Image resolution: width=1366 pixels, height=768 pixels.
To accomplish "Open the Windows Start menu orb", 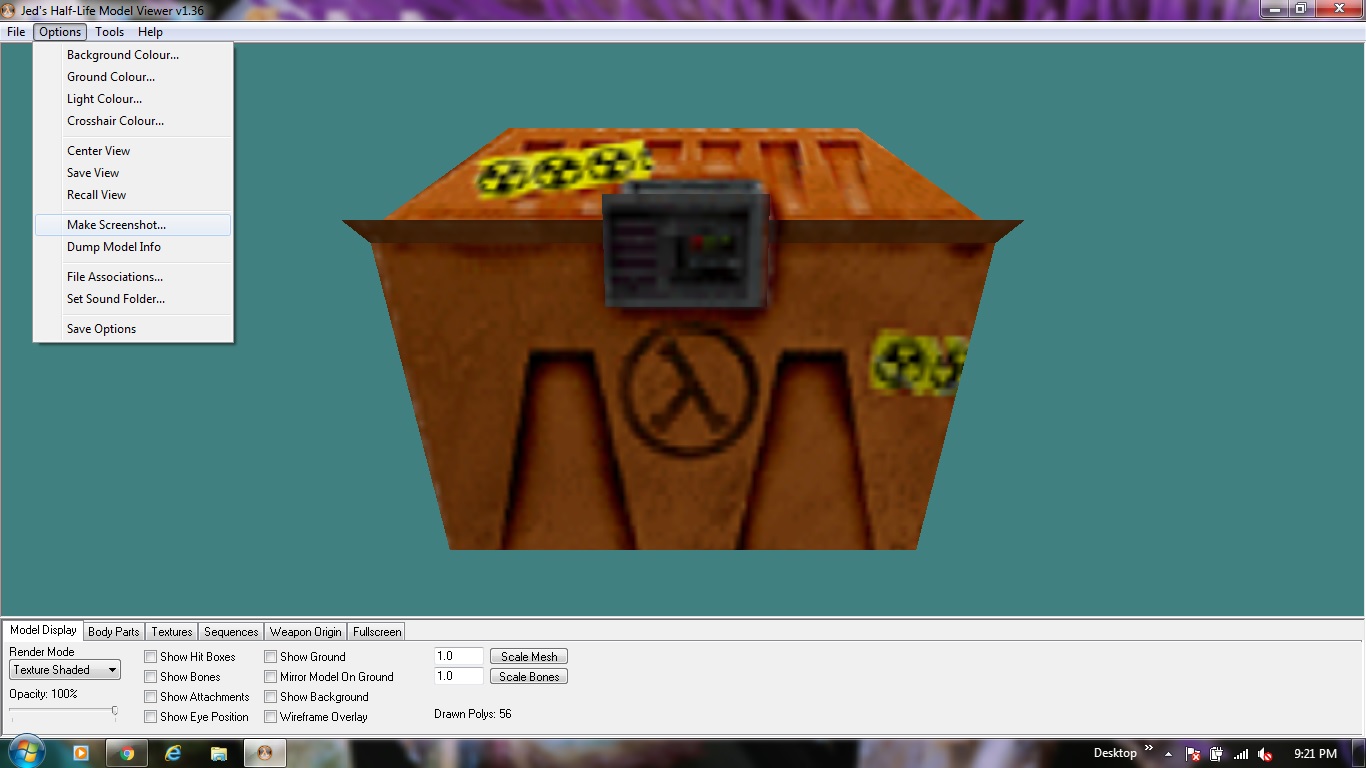I will 26,752.
